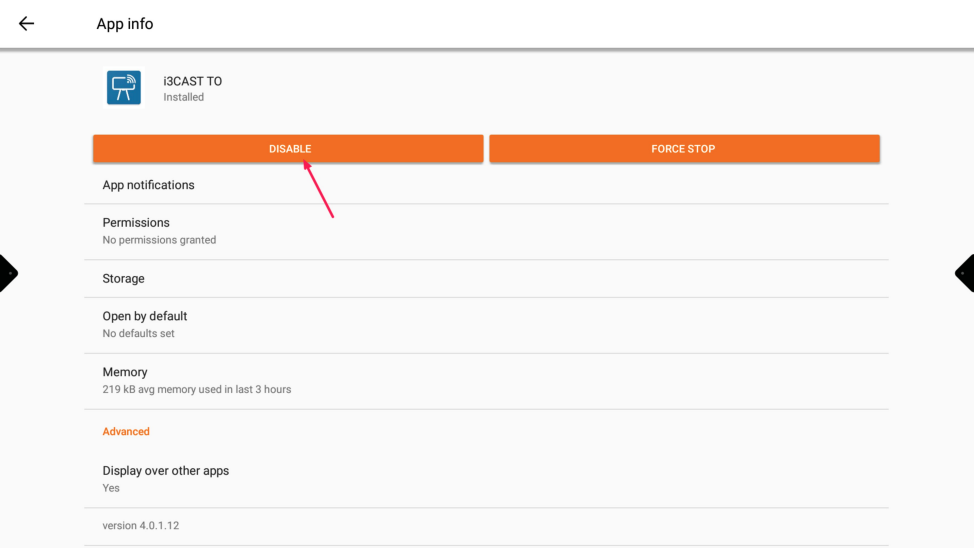Viewport: 974px width, 549px height.
Task: Toggle Display over other apps setting
Action: (x=166, y=471)
